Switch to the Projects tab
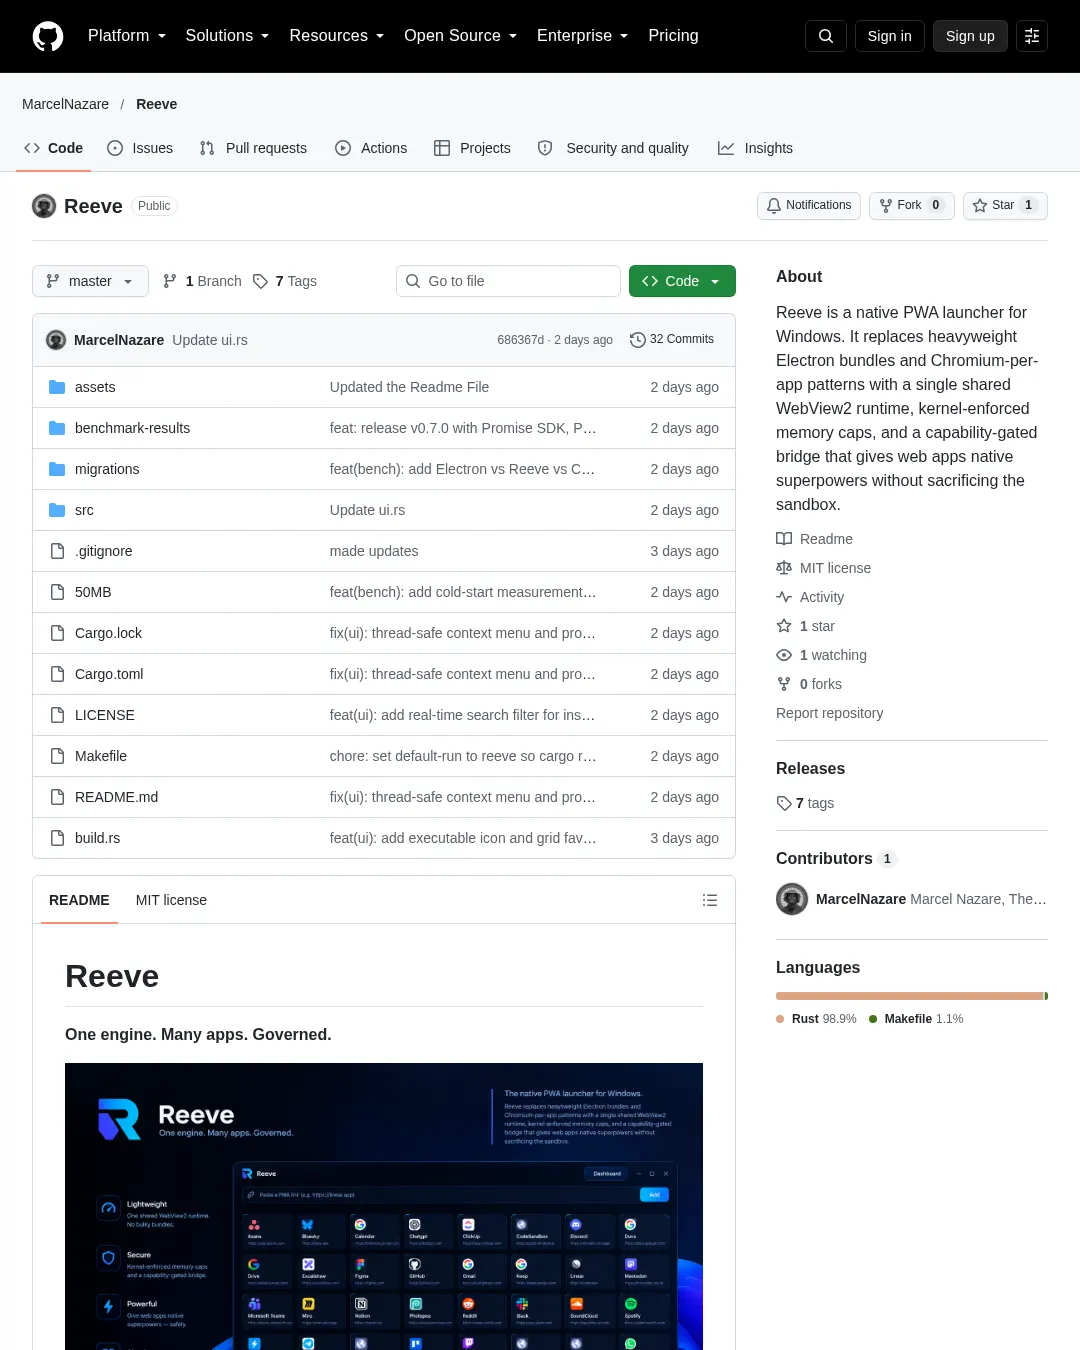Image resolution: width=1080 pixels, height=1350 pixels. tap(473, 148)
